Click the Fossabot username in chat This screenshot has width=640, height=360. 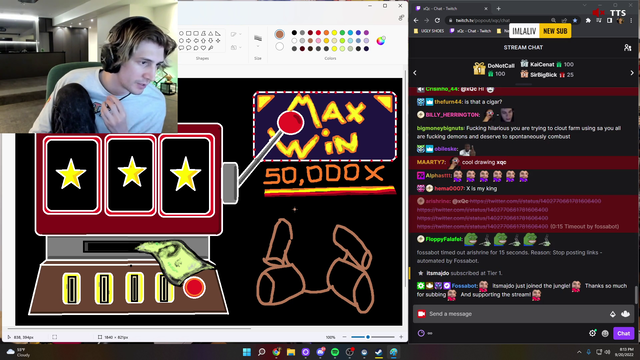click(464, 286)
